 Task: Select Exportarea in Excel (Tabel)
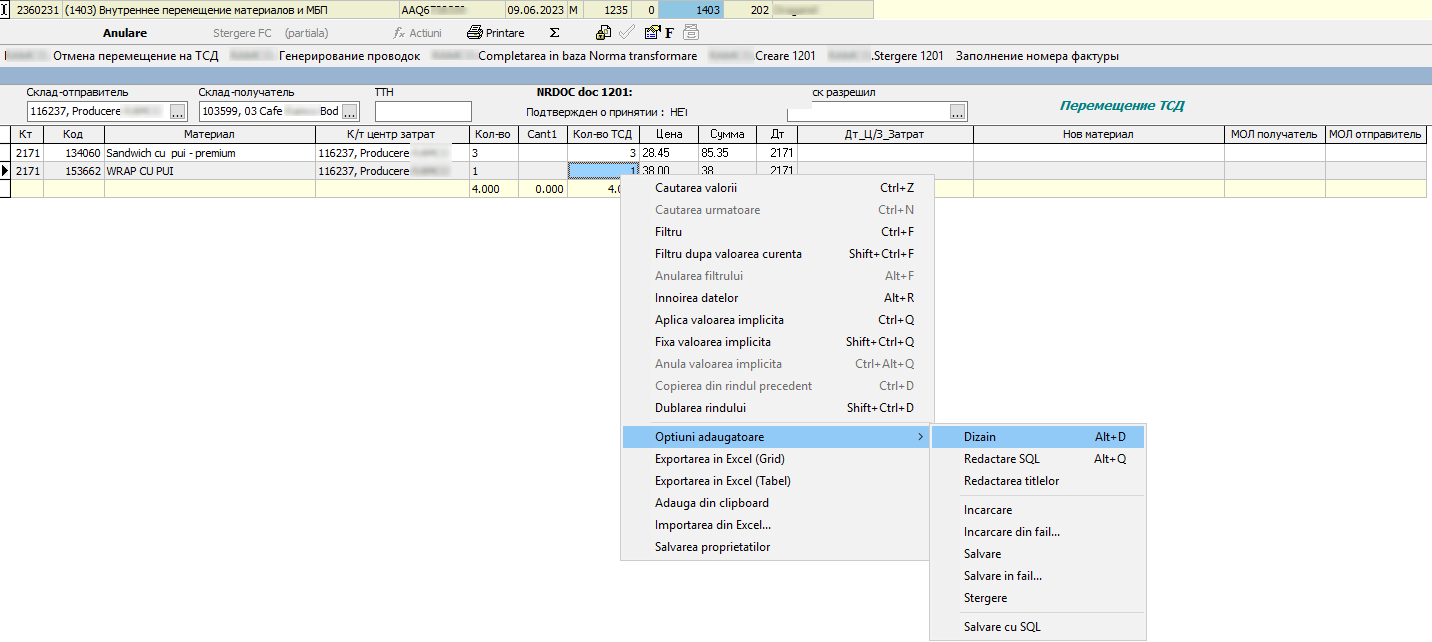click(x=777, y=481)
